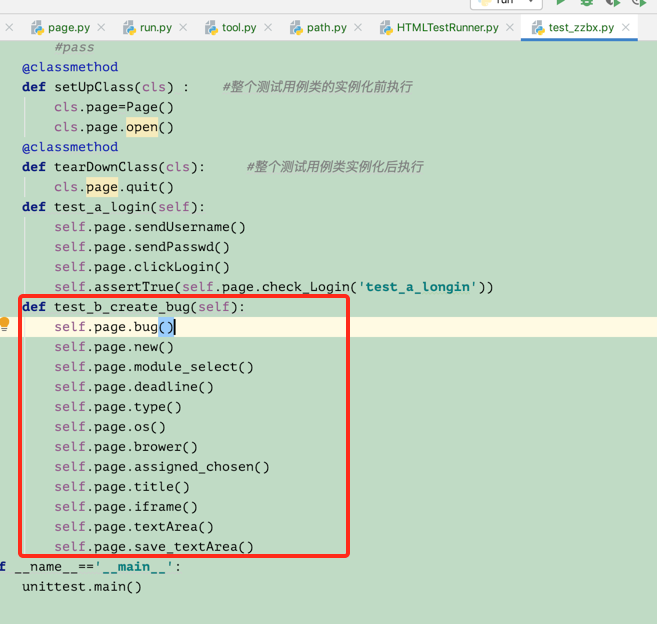Click the yellow light bulb intention icon
This screenshot has width=657, height=624.
[5, 324]
